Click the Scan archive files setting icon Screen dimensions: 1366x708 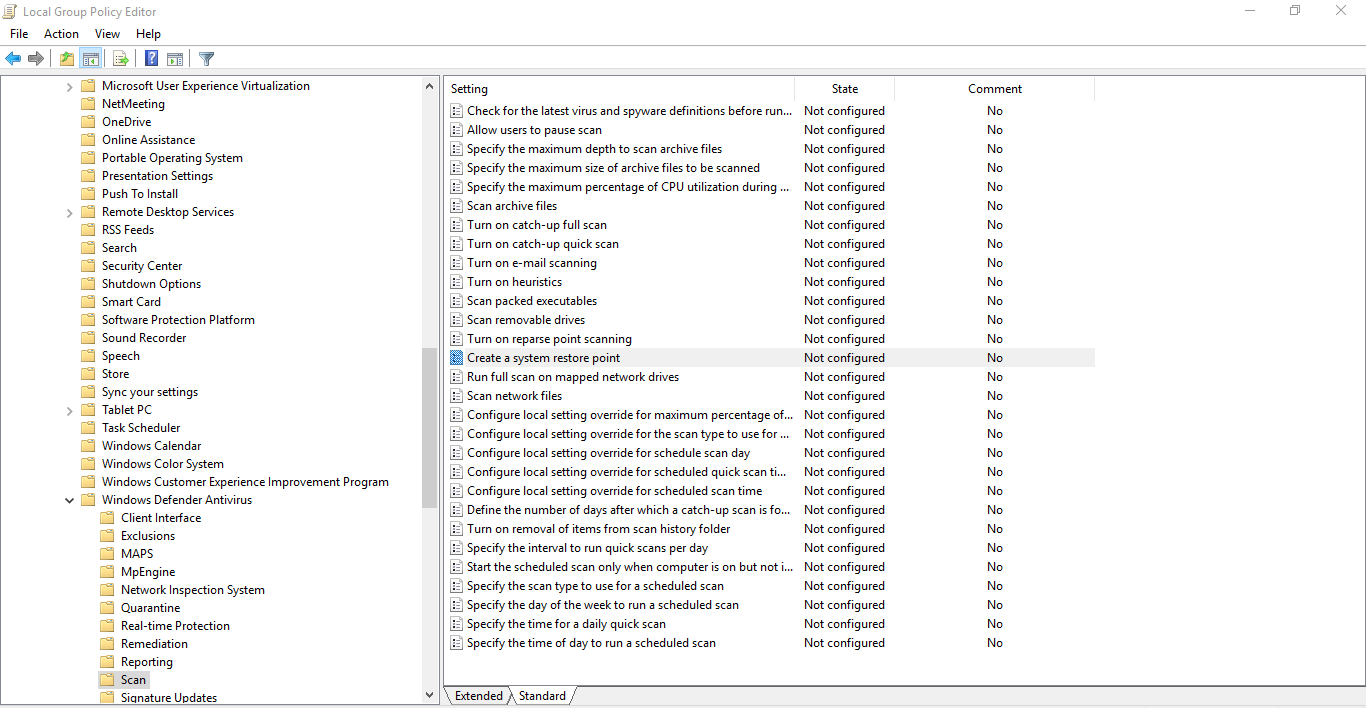coord(457,205)
